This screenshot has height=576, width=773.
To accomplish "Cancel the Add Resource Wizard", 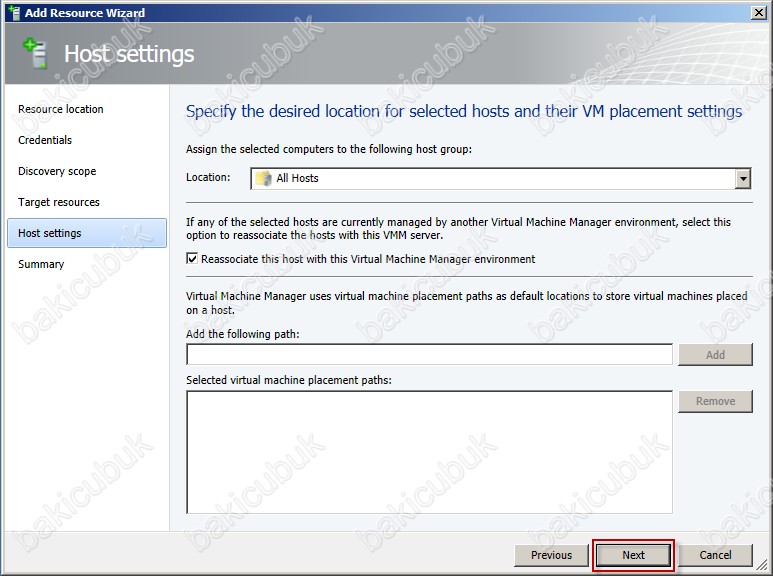I will point(715,555).
